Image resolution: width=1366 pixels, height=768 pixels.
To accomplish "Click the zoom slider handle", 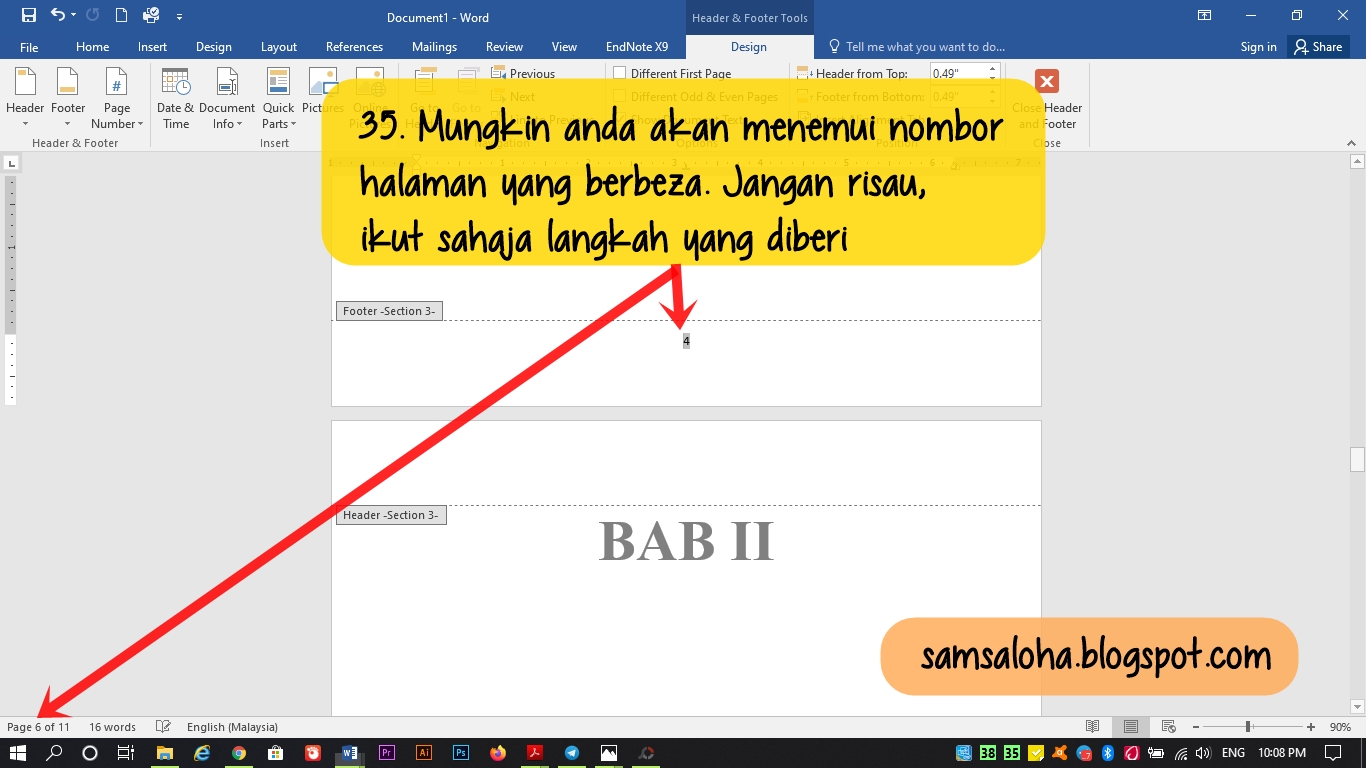I will pyautogui.click(x=1248, y=727).
